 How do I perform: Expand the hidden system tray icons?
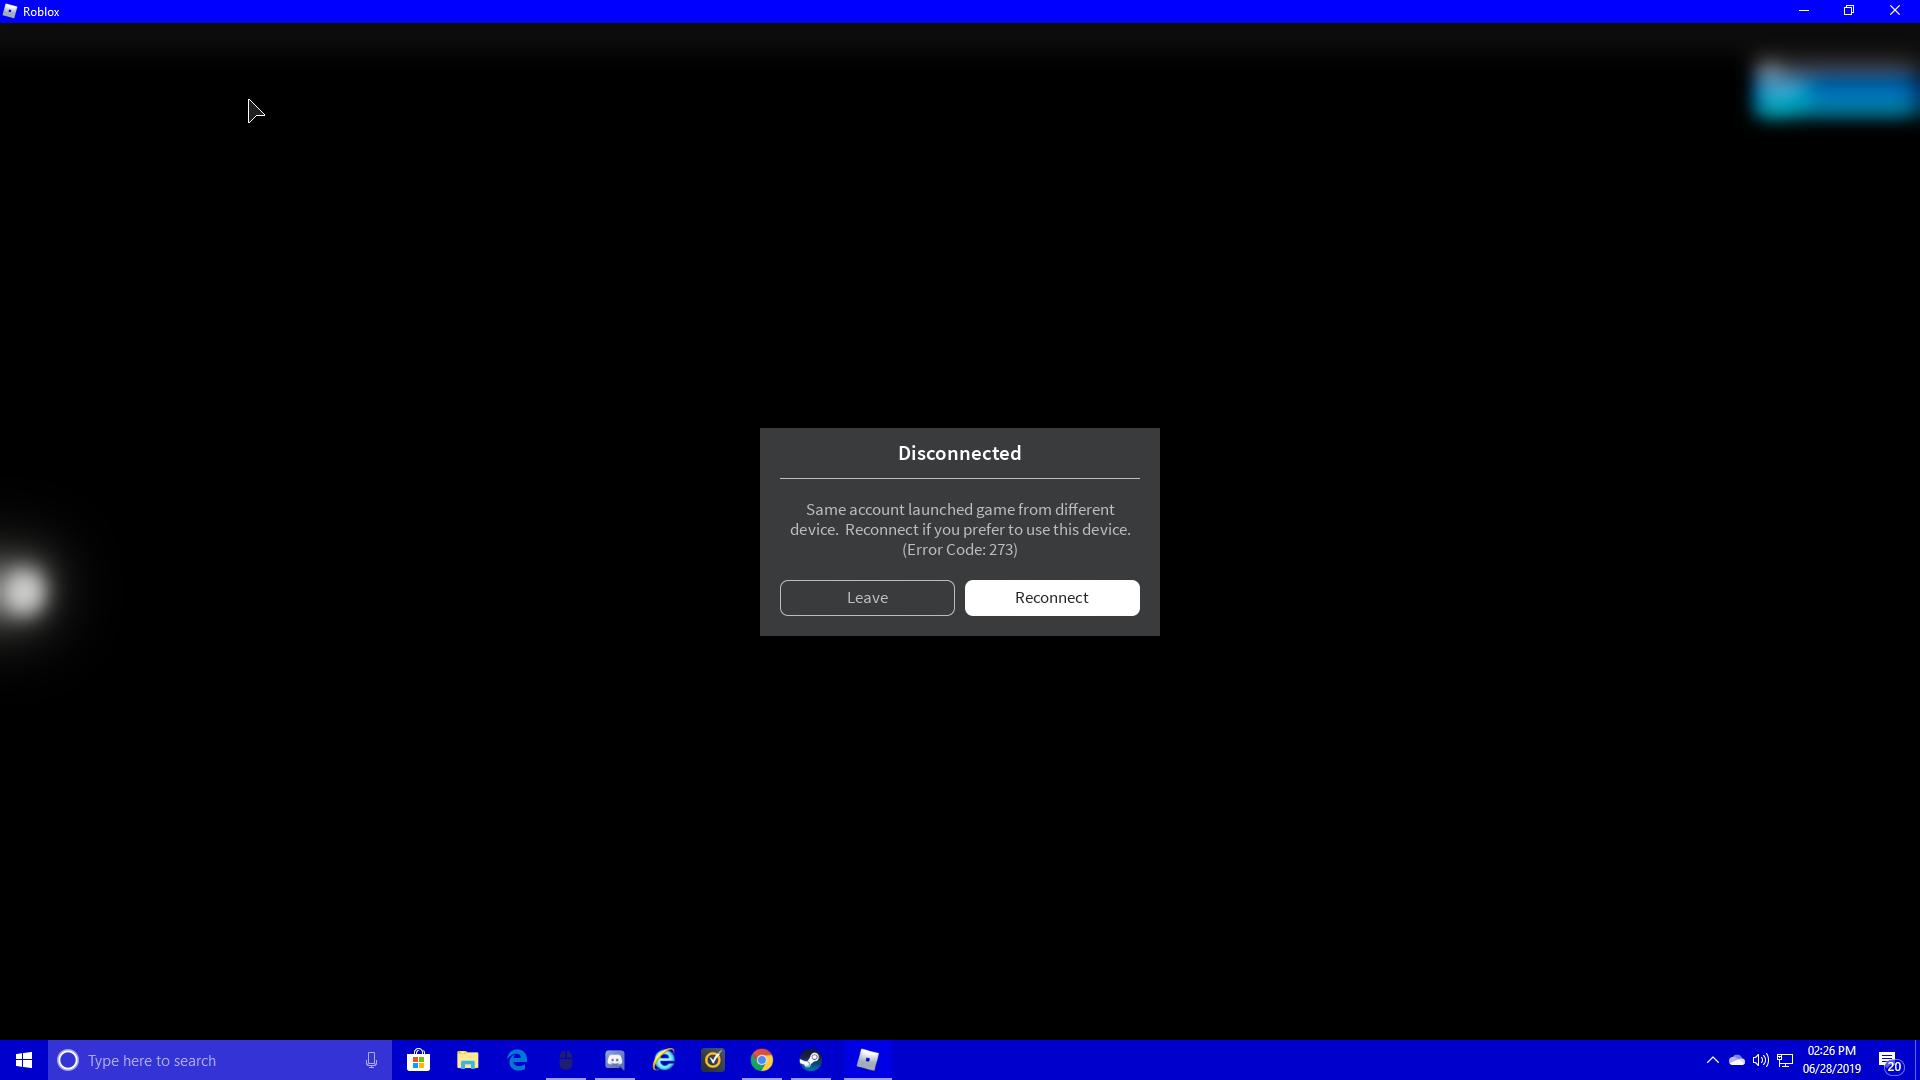1712,1060
